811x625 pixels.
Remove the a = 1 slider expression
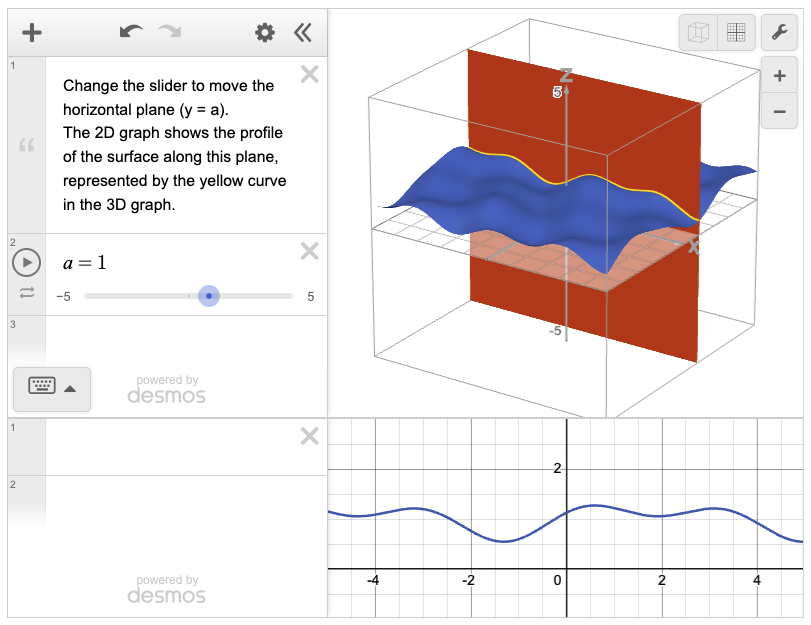(x=310, y=251)
